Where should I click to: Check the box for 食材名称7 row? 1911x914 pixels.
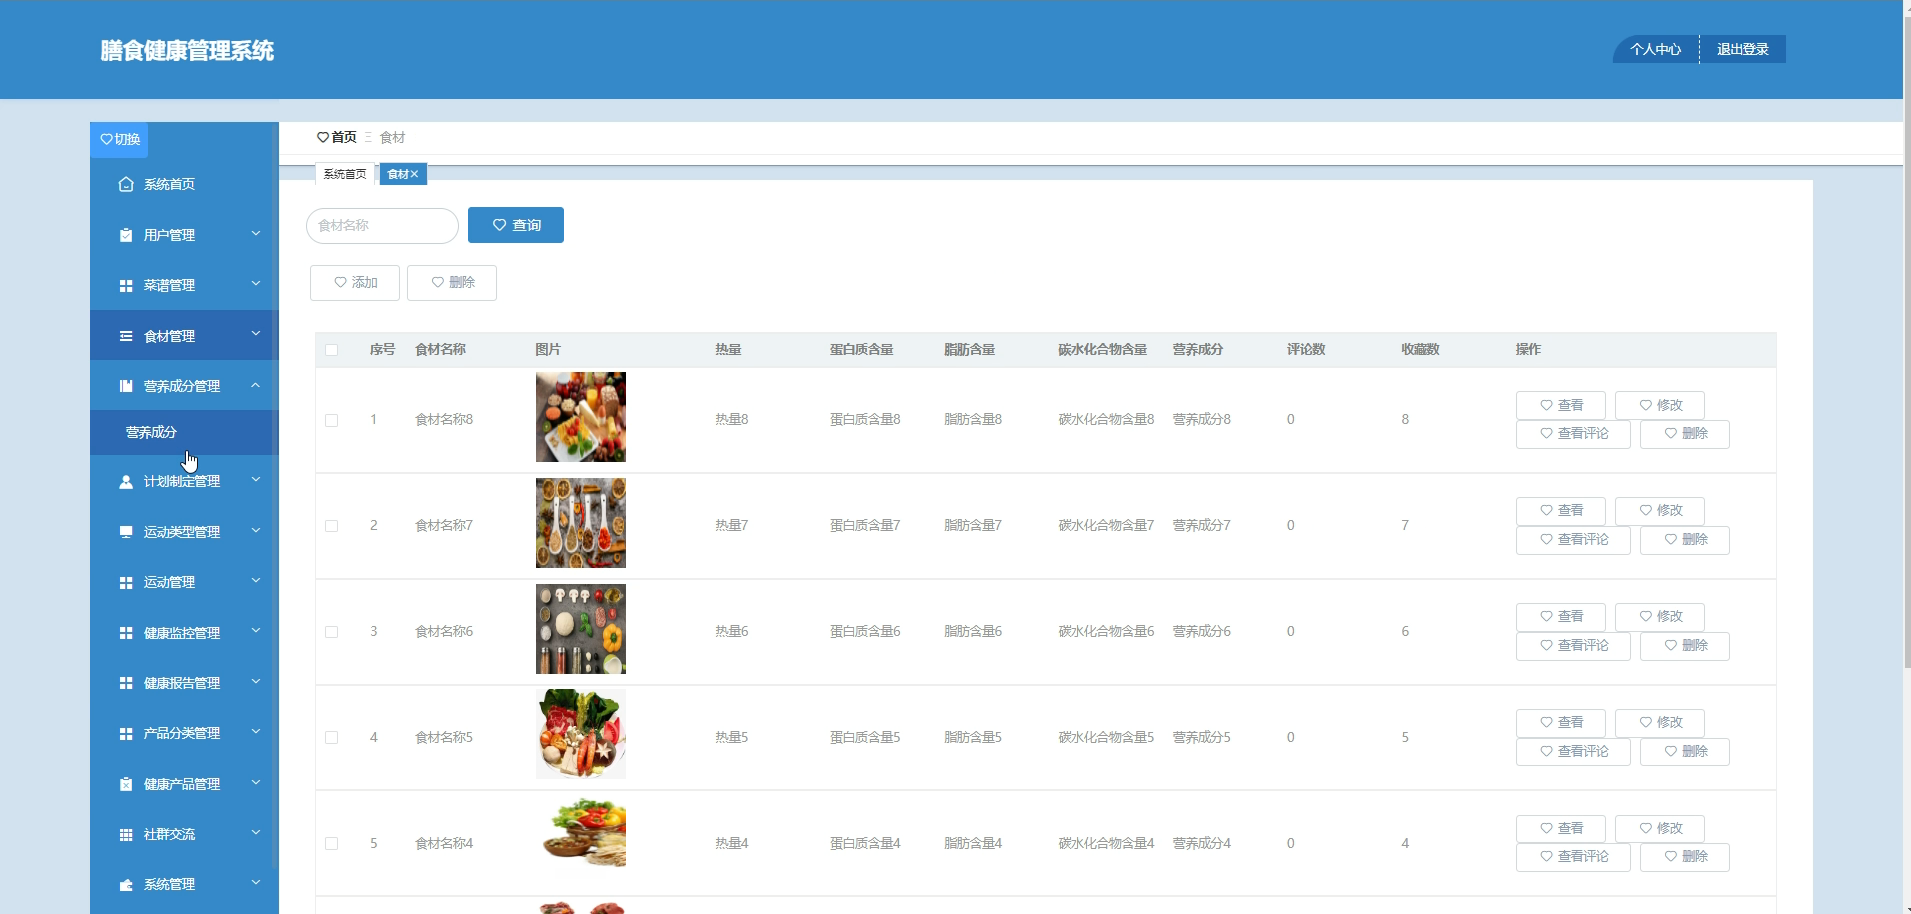click(331, 526)
